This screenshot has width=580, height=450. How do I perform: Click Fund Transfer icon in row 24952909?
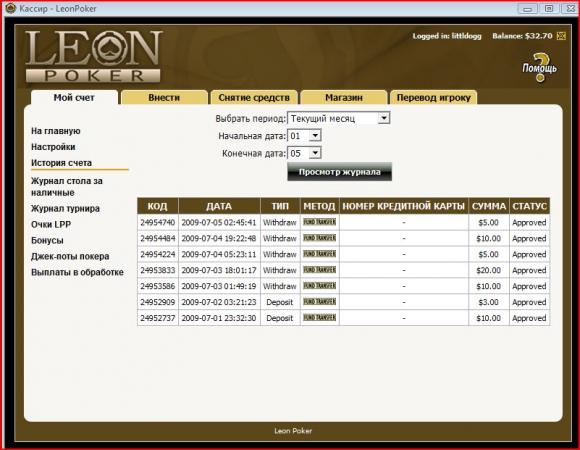[319, 301]
